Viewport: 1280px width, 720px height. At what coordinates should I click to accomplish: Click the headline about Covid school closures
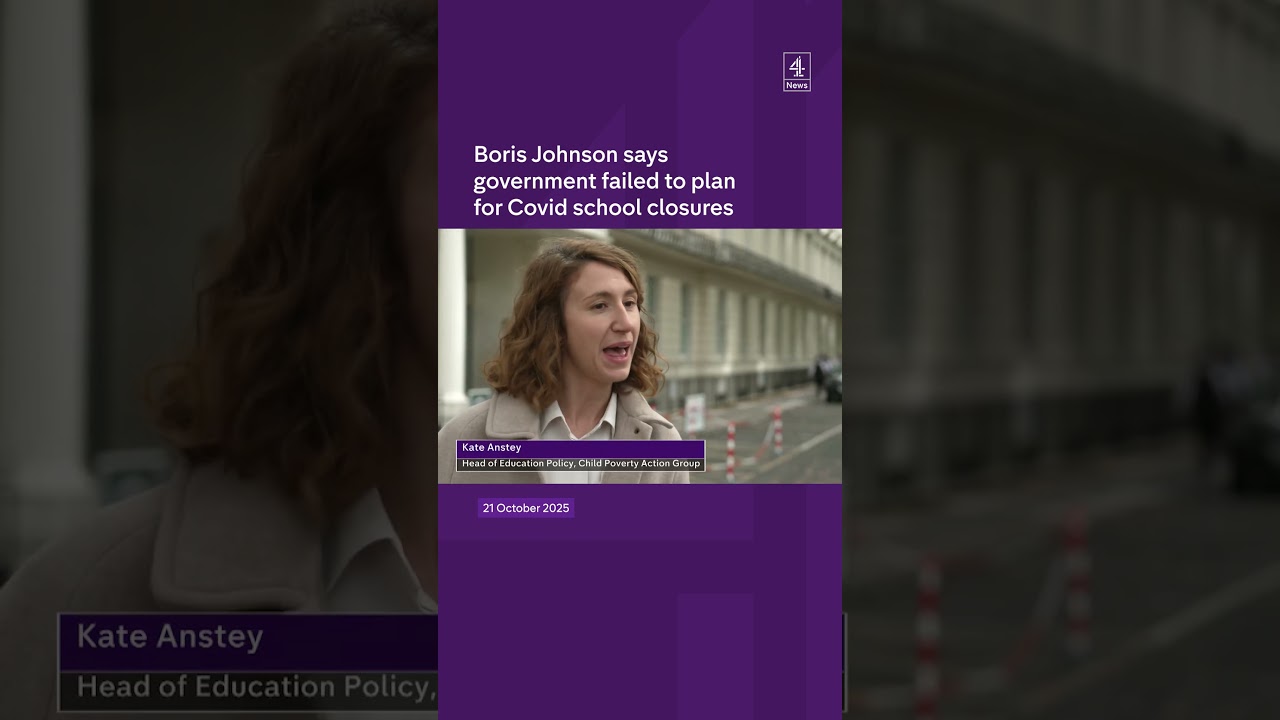(x=604, y=181)
